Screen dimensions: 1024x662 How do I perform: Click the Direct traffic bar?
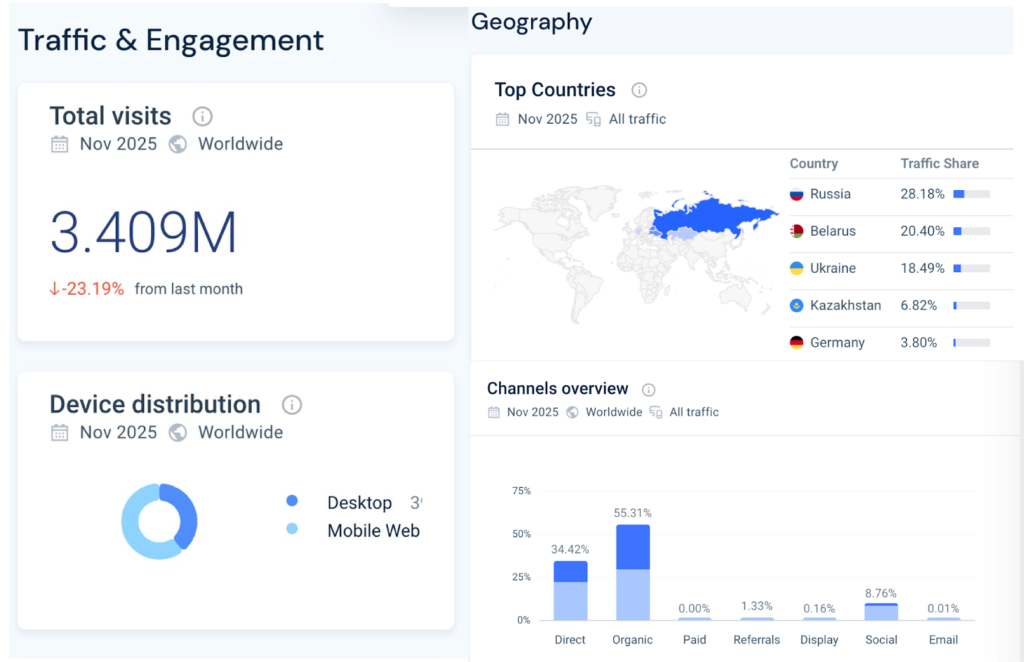click(570, 590)
